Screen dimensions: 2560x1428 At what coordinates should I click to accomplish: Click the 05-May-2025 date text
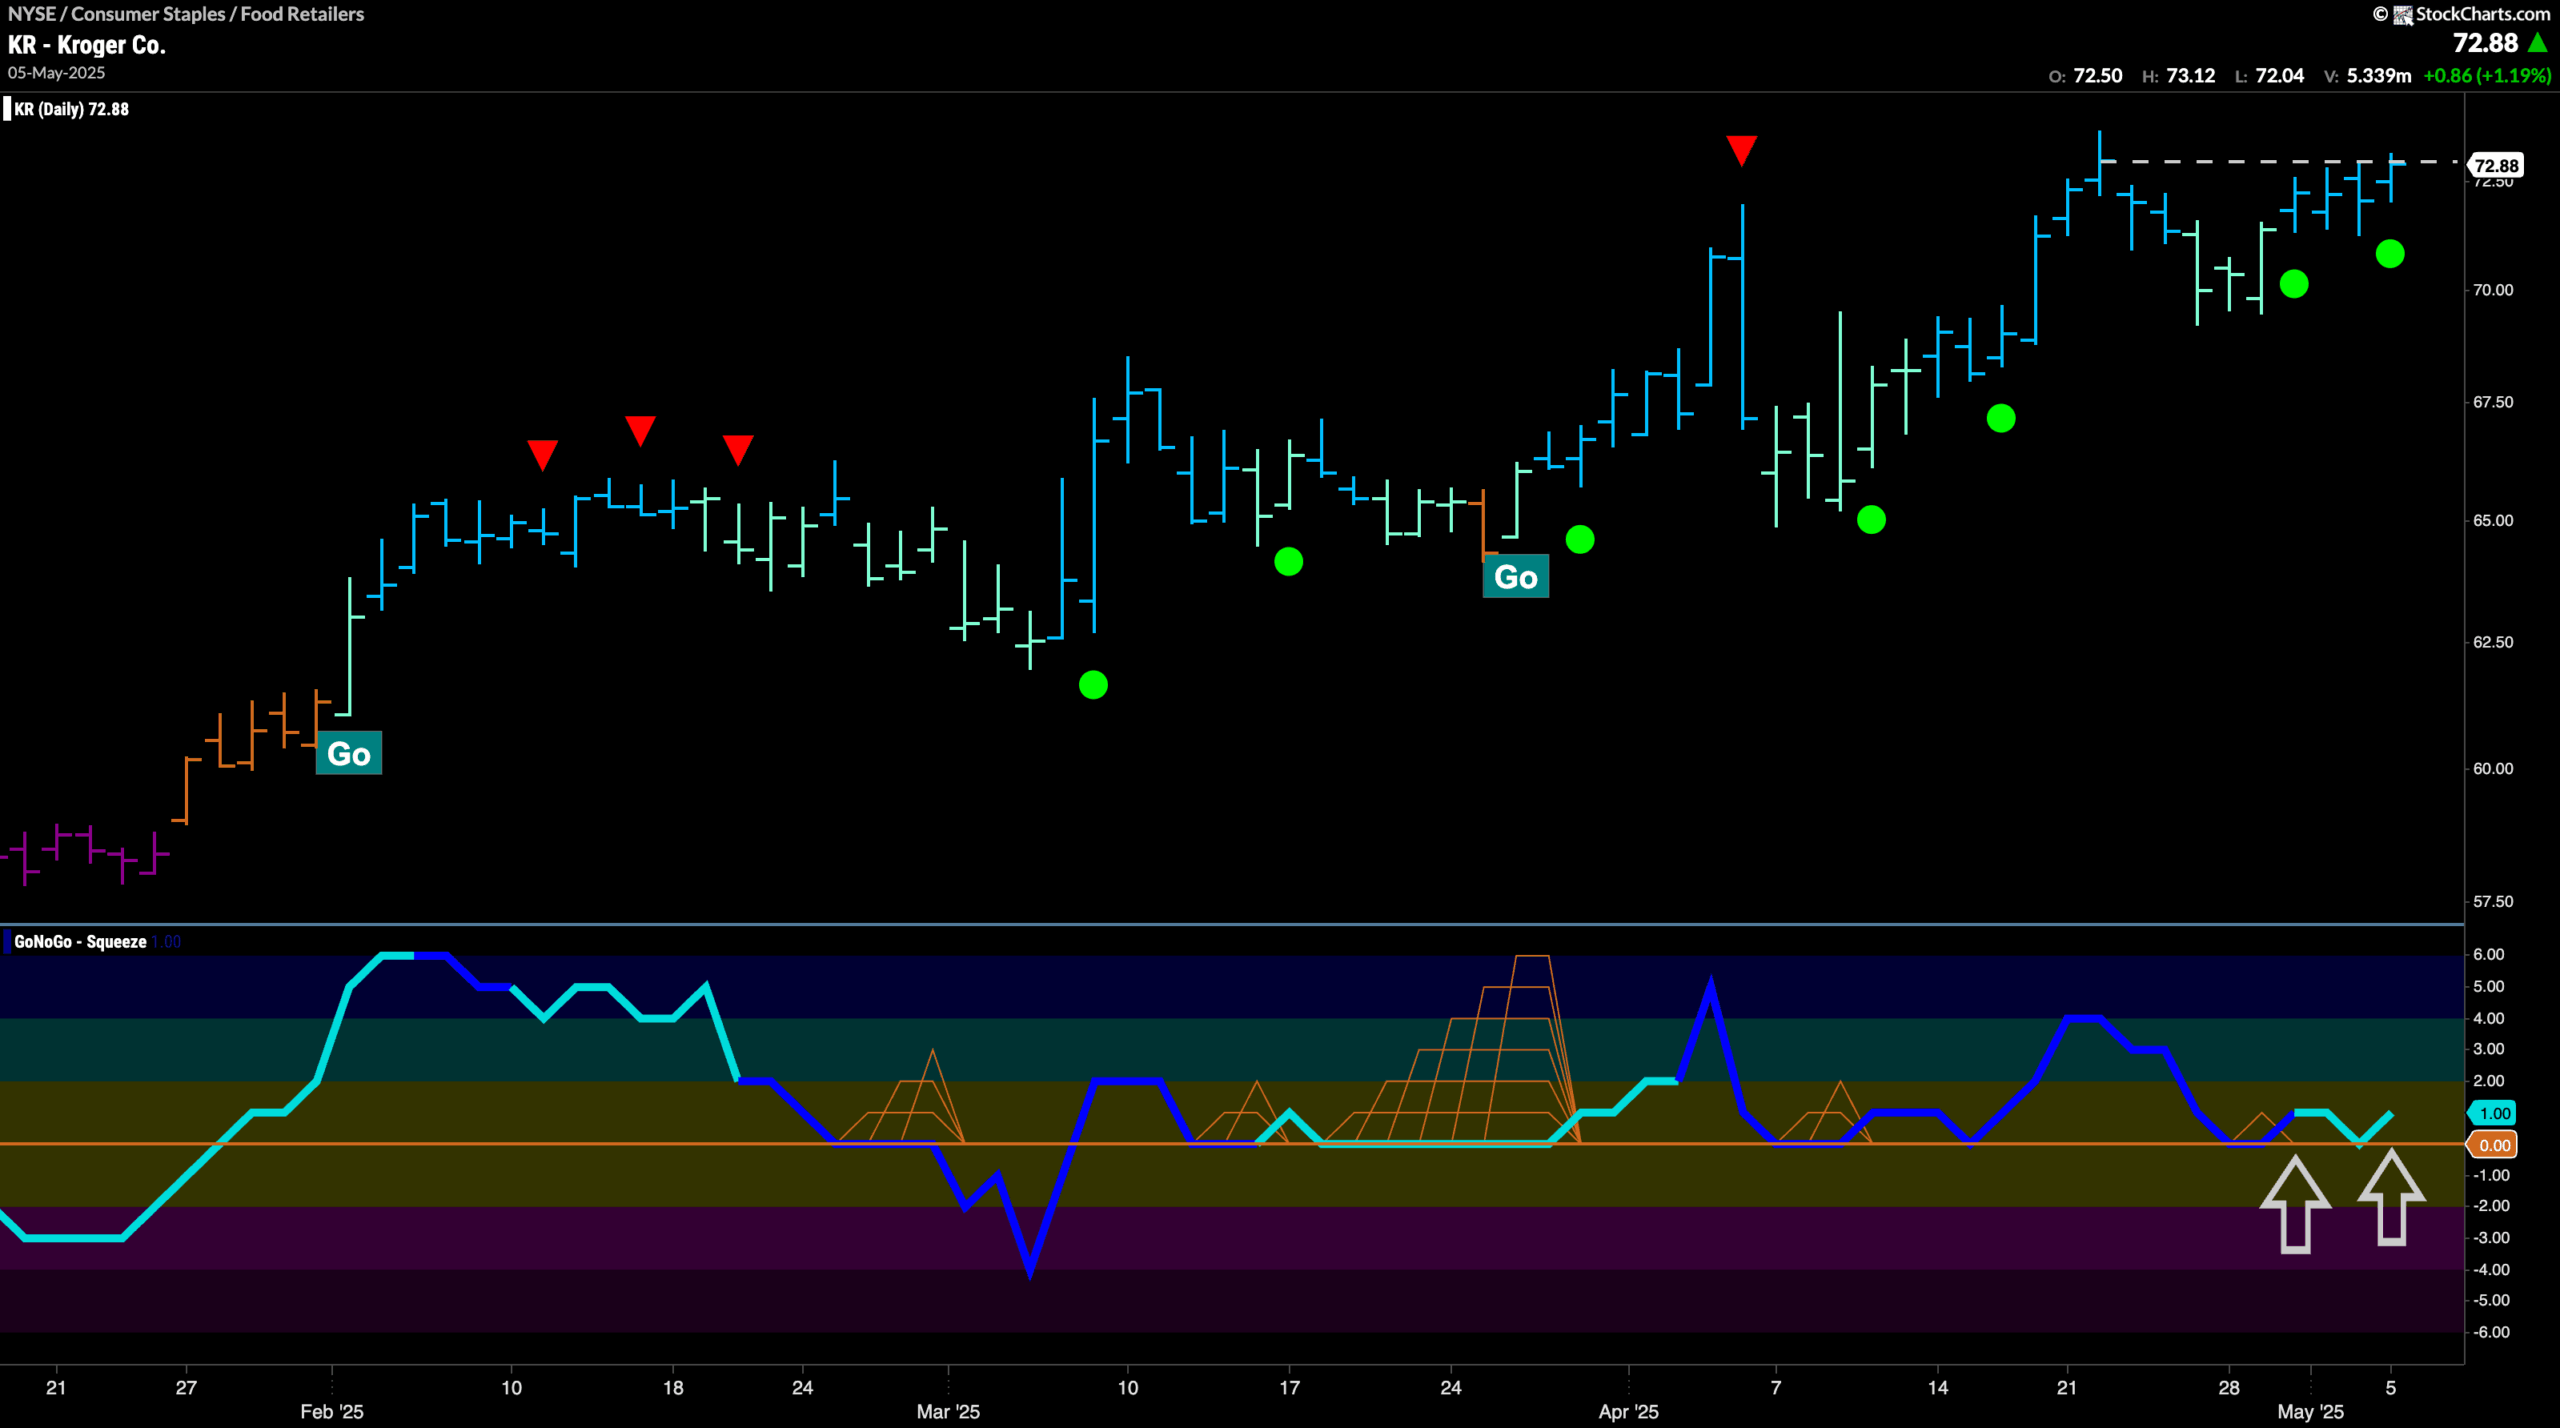click(x=56, y=73)
